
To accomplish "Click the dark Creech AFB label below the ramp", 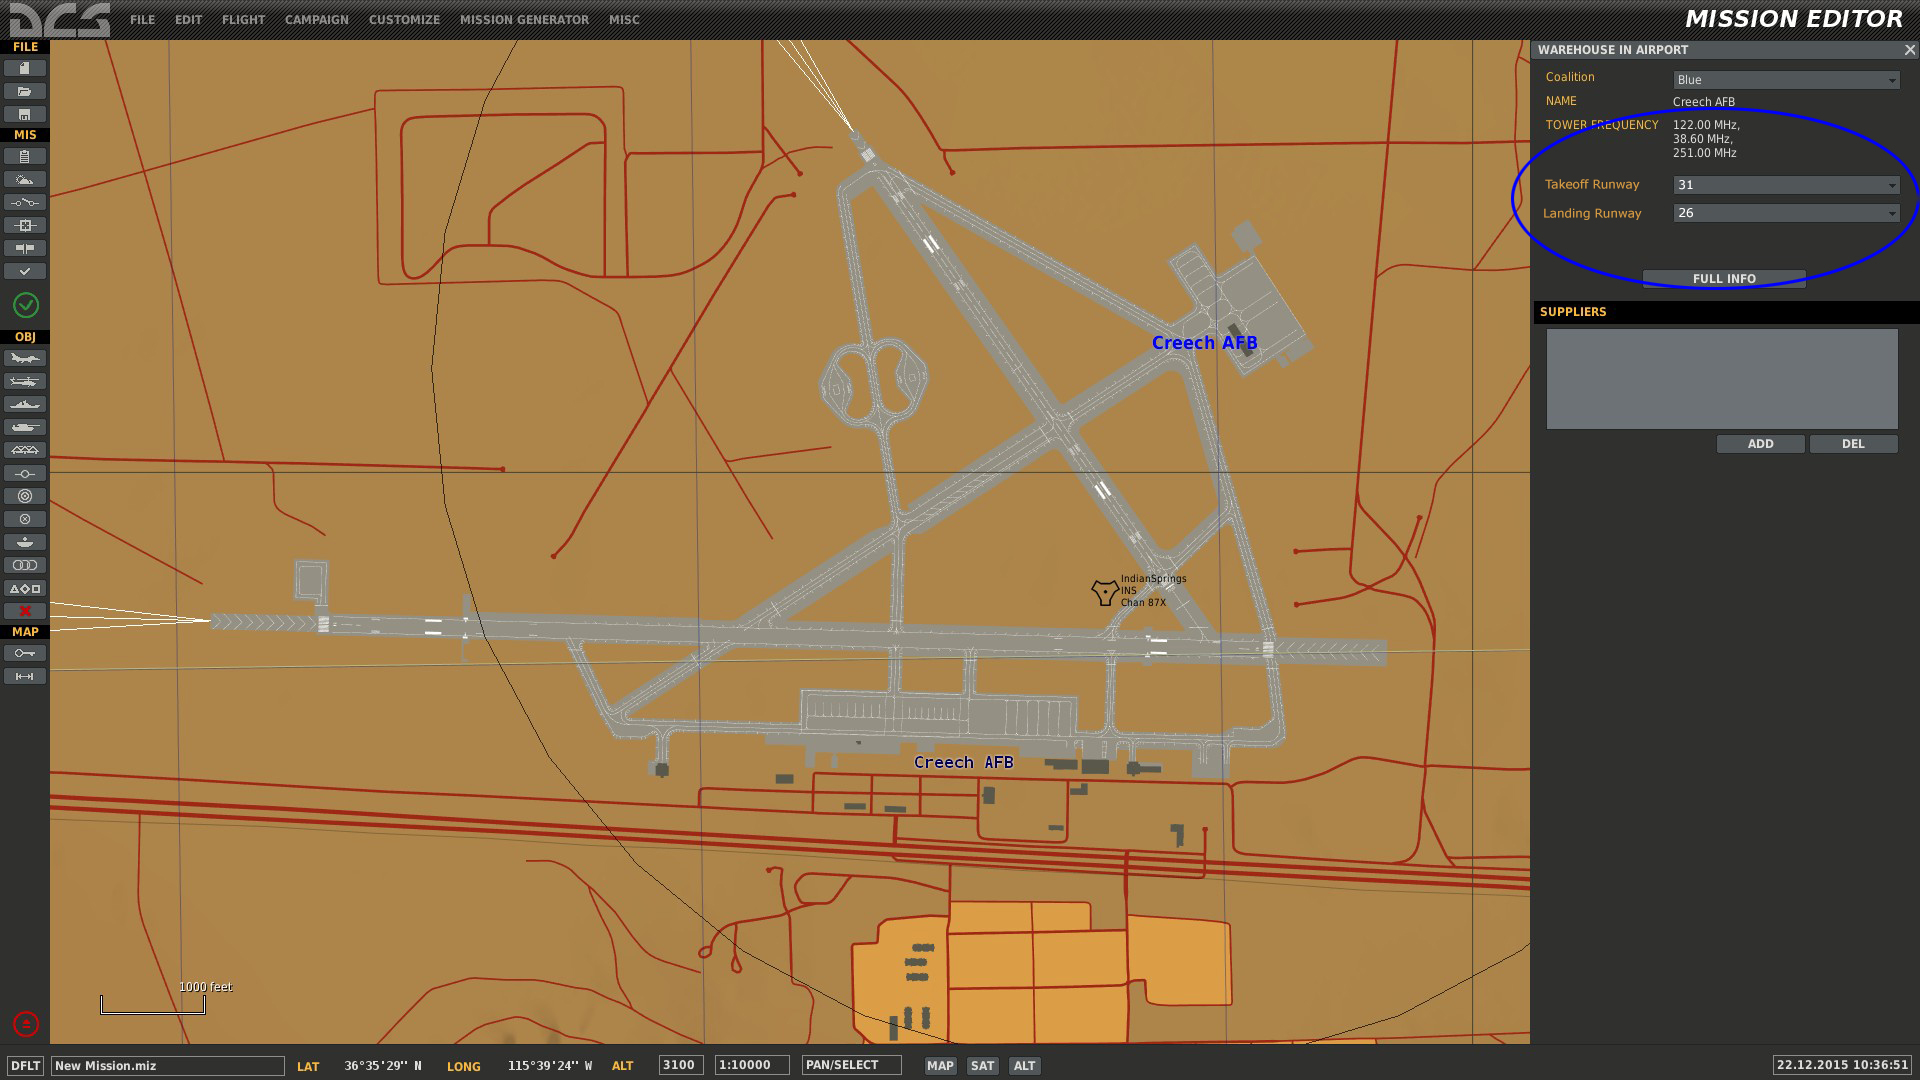I will [x=963, y=762].
